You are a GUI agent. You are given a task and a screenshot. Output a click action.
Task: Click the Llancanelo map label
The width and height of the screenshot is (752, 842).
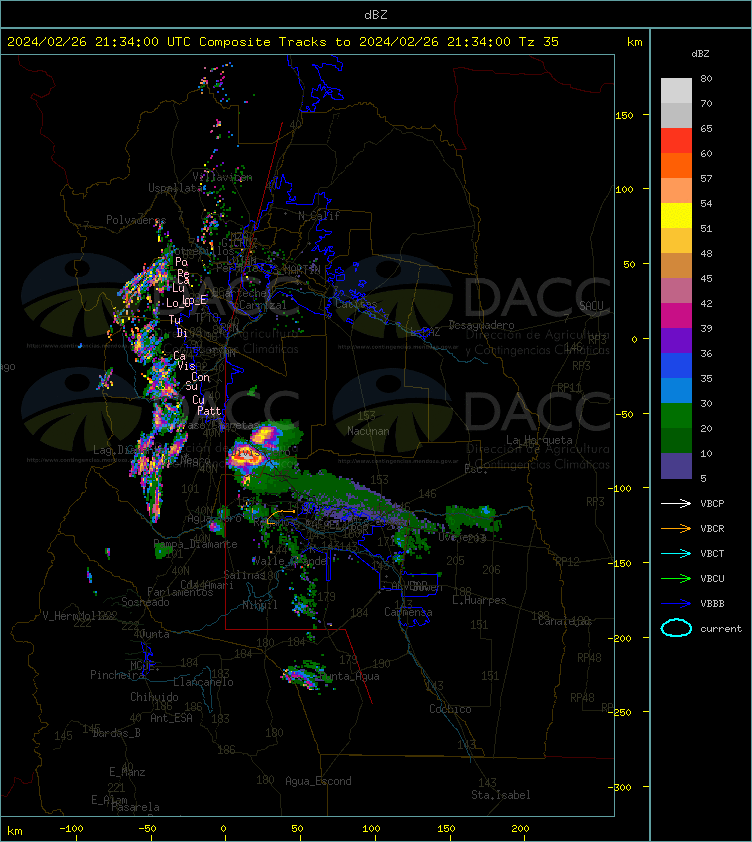pos(203,682)
